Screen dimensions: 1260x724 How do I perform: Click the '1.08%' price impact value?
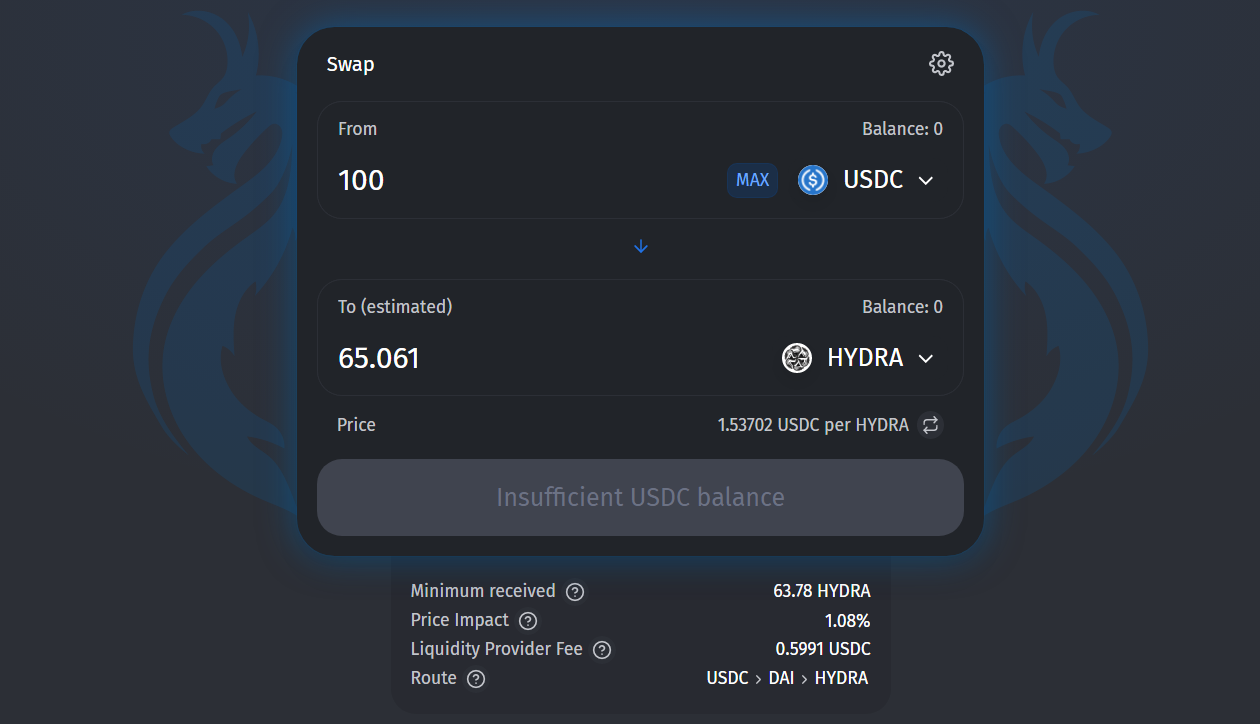tap(847, 620)
